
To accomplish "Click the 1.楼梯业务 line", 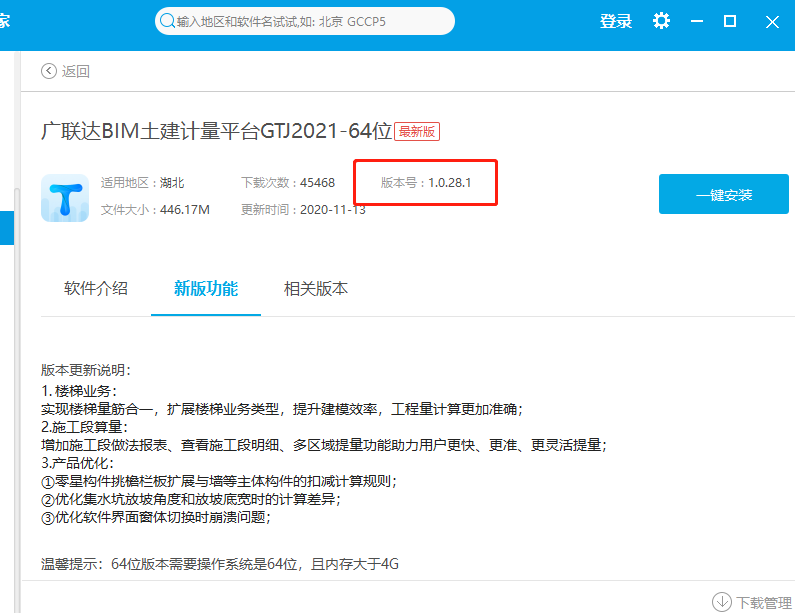I will (x=80, y=391).
